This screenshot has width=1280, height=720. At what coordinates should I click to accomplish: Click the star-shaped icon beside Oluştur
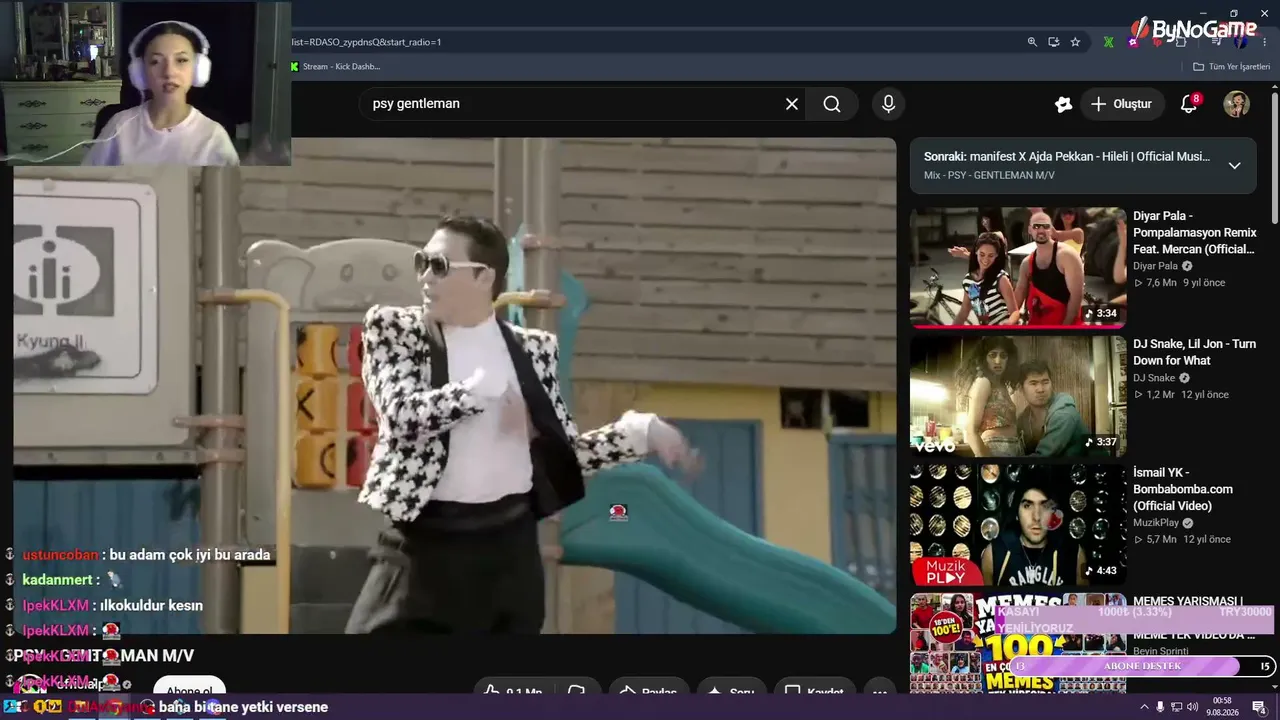(x=1063, y=104)
